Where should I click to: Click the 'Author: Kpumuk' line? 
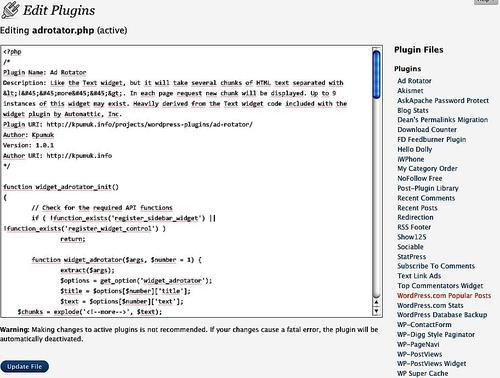(28, 135)
